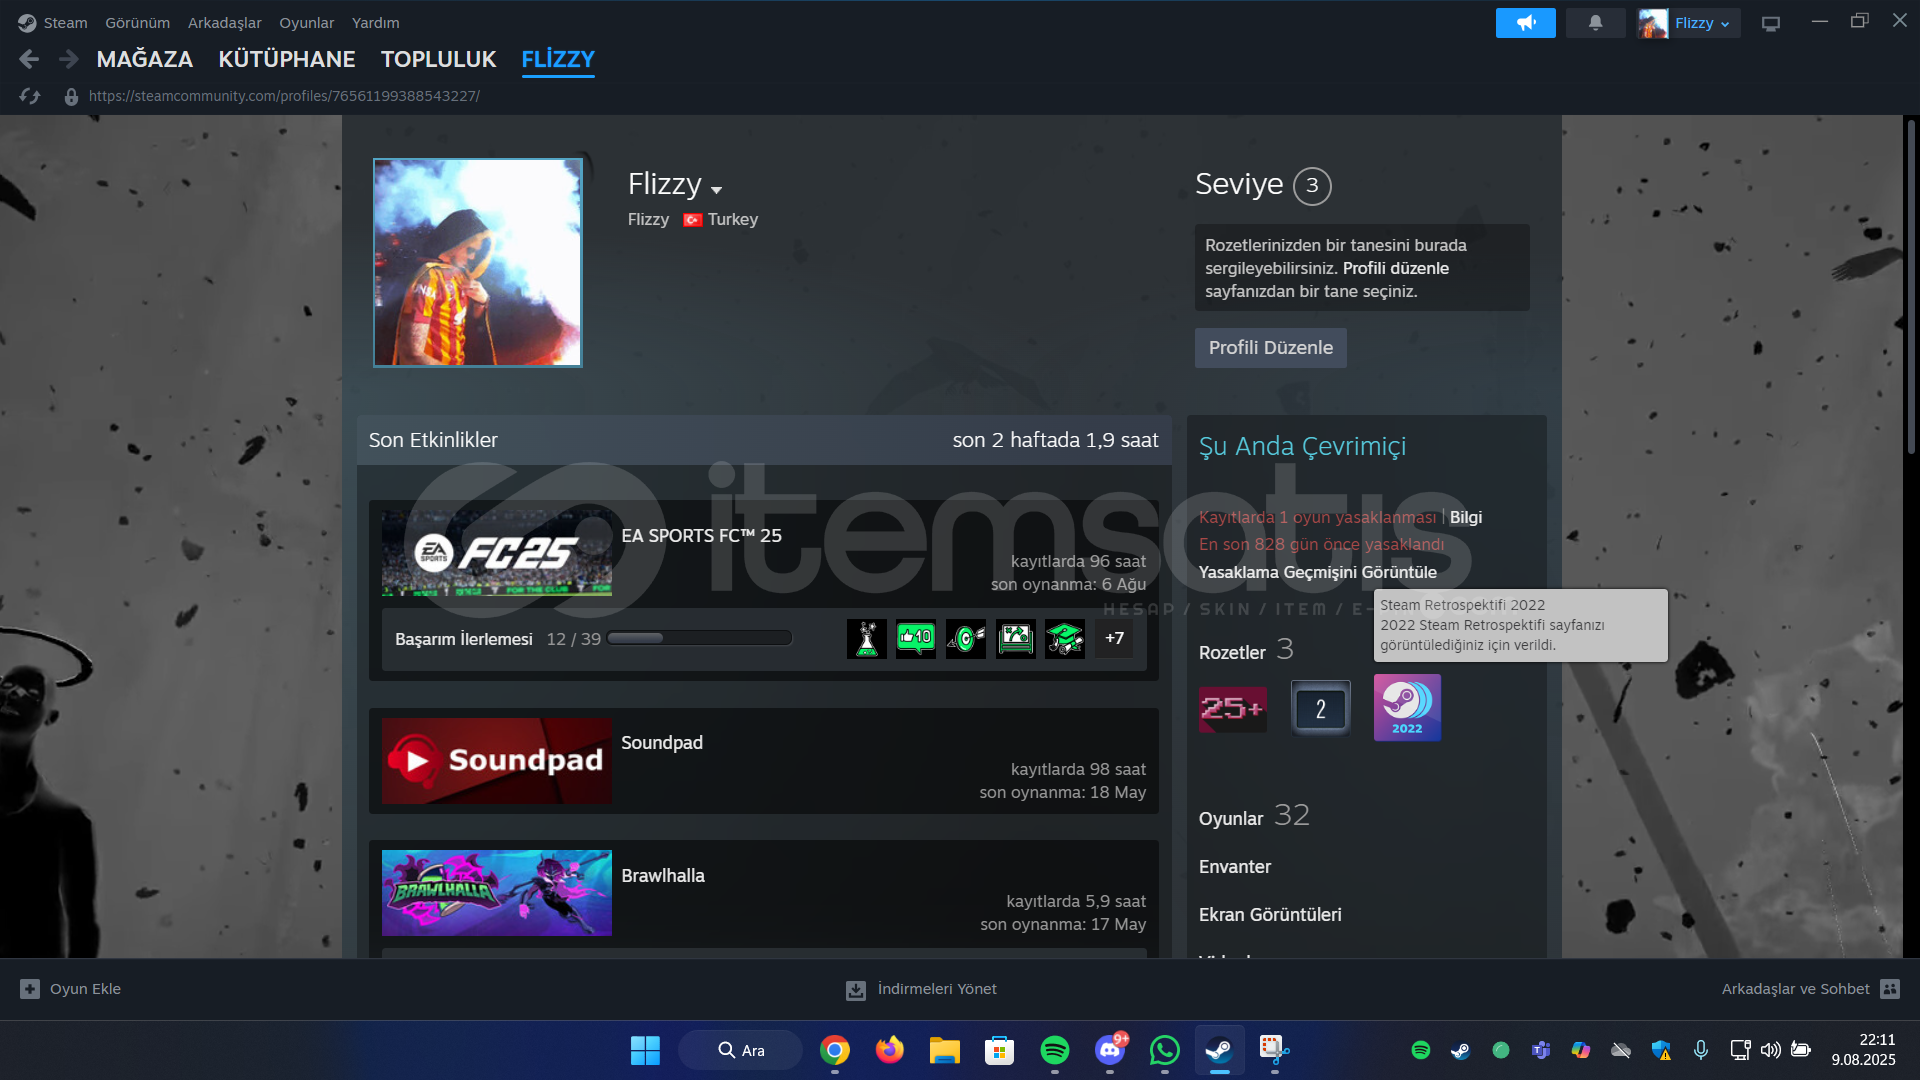Open the Arkadaşlar menu
Screen dimensions: 1920x1080
225,23
